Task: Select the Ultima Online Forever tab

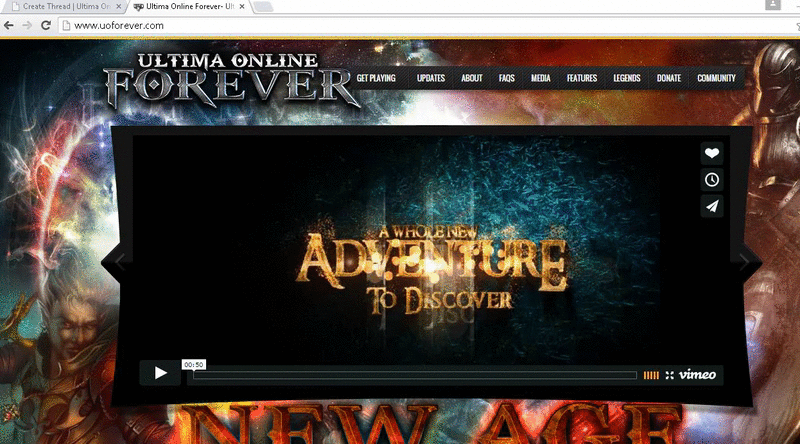Action: [x=189, y=7]
